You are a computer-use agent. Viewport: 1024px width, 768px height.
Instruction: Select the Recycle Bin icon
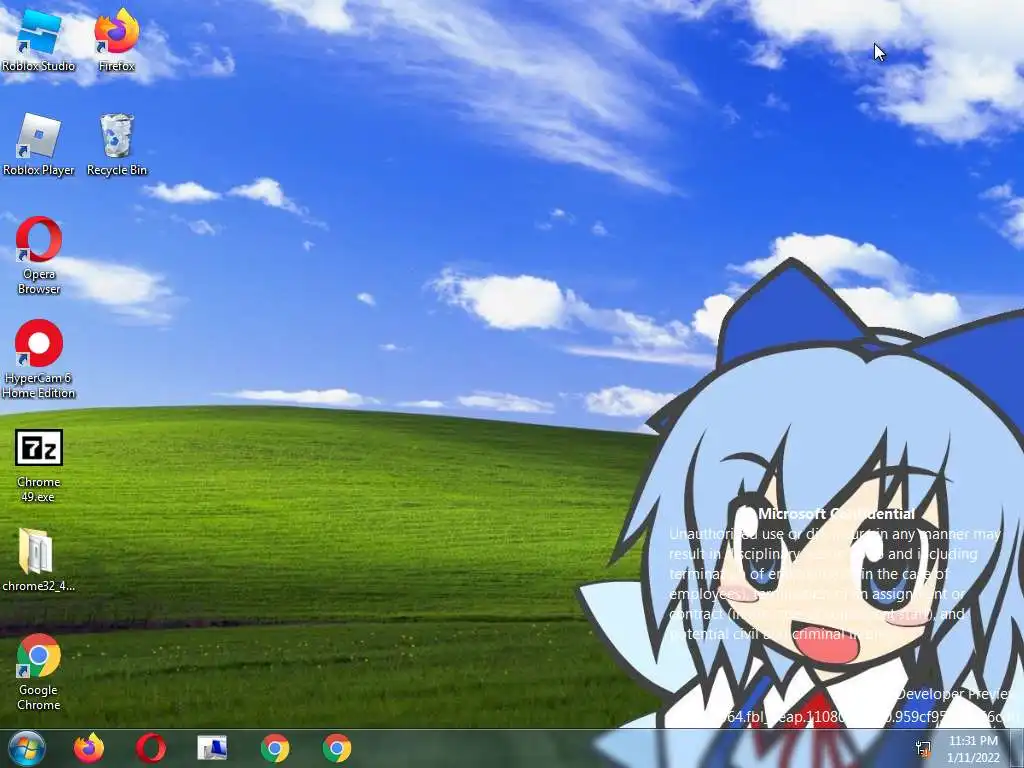(x=117, y=144)
